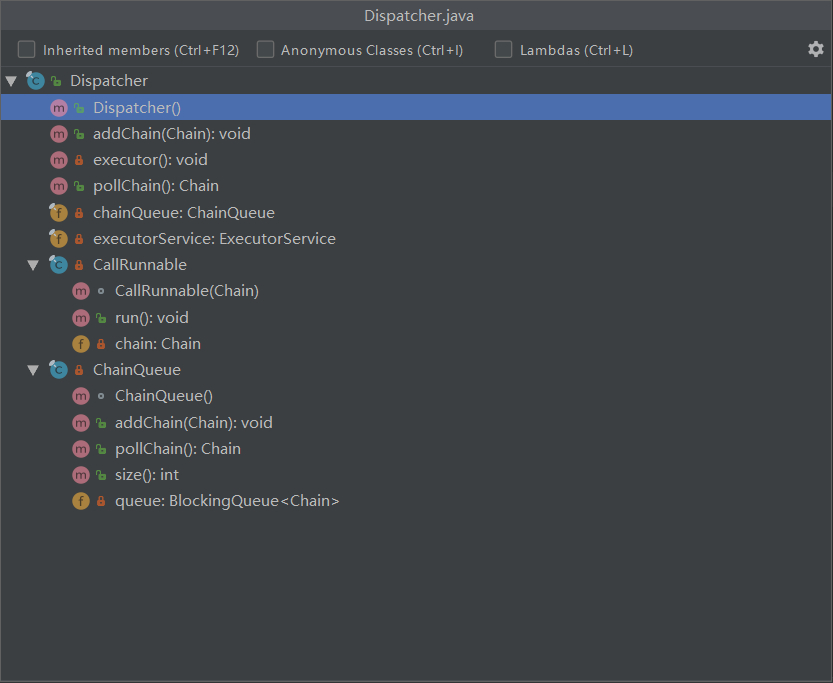Viewport: 833px width, 683px height.
Task: Open the settings gear icon
Action: pyautogui.click(x=815, y=49)
